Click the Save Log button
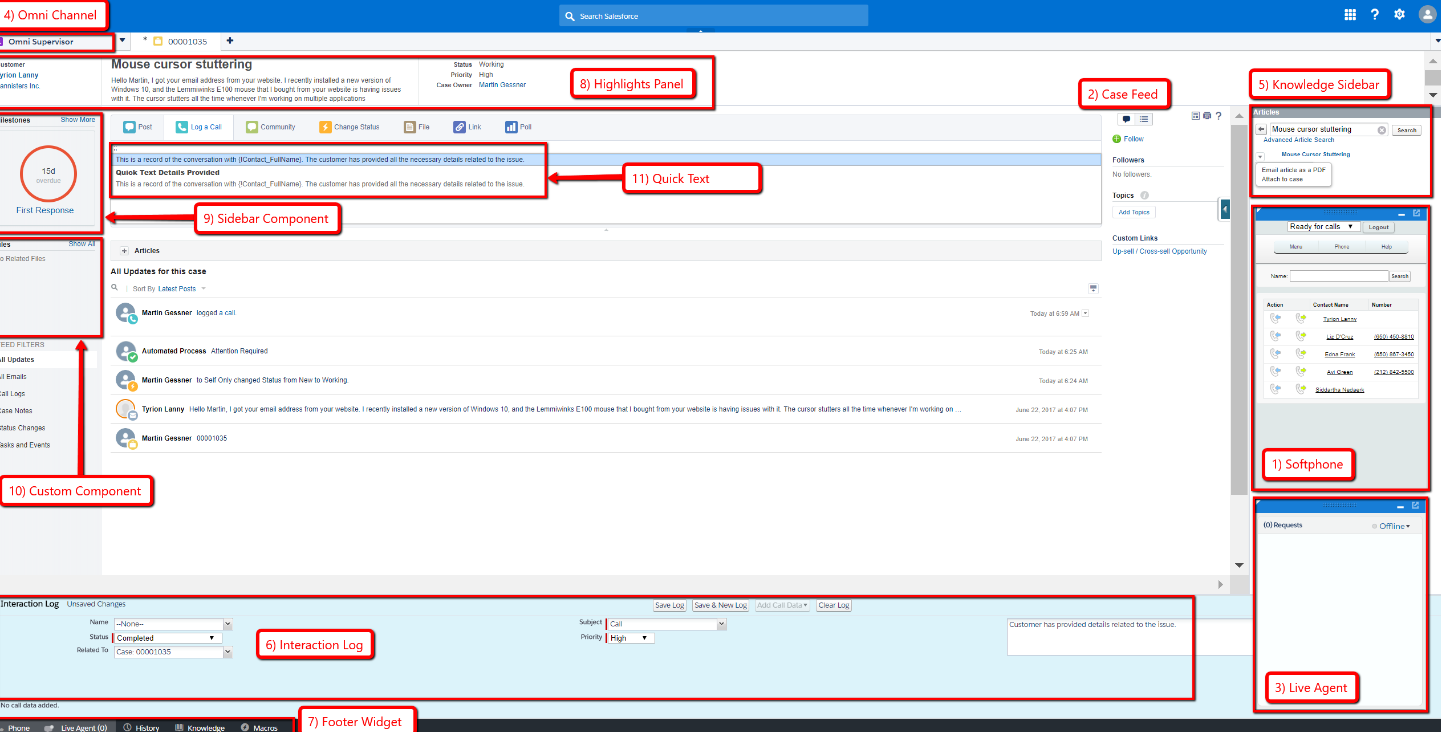The height and width of the screenshot is (732, 1441). coord(670,605)
